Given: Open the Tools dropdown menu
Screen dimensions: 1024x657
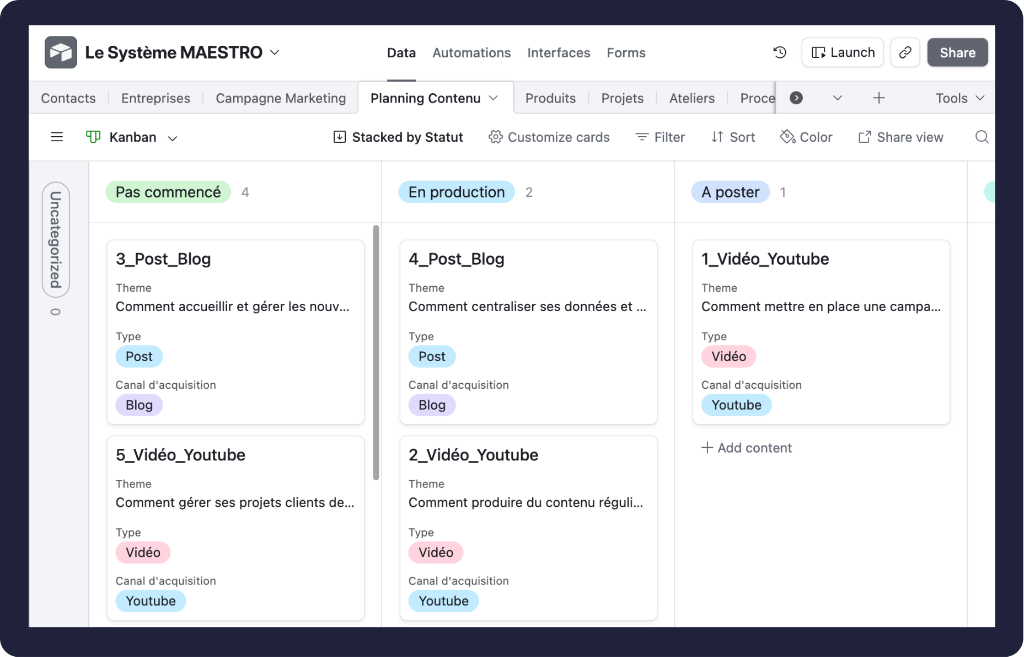Looking at the screenshot, I should click(960, 98).
